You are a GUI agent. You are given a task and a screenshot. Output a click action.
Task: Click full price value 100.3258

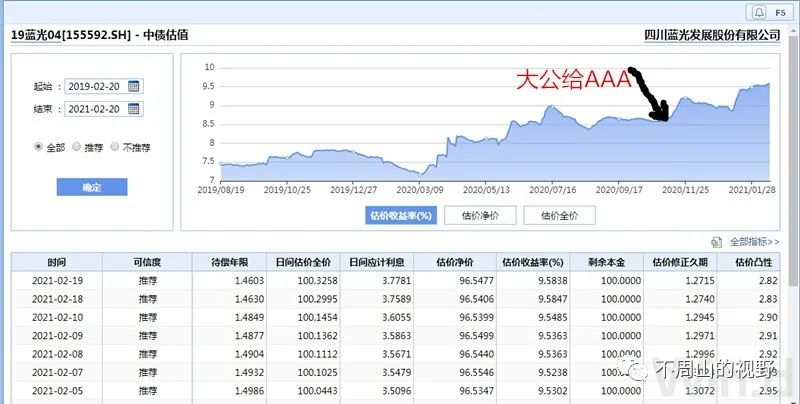(317, 281)
